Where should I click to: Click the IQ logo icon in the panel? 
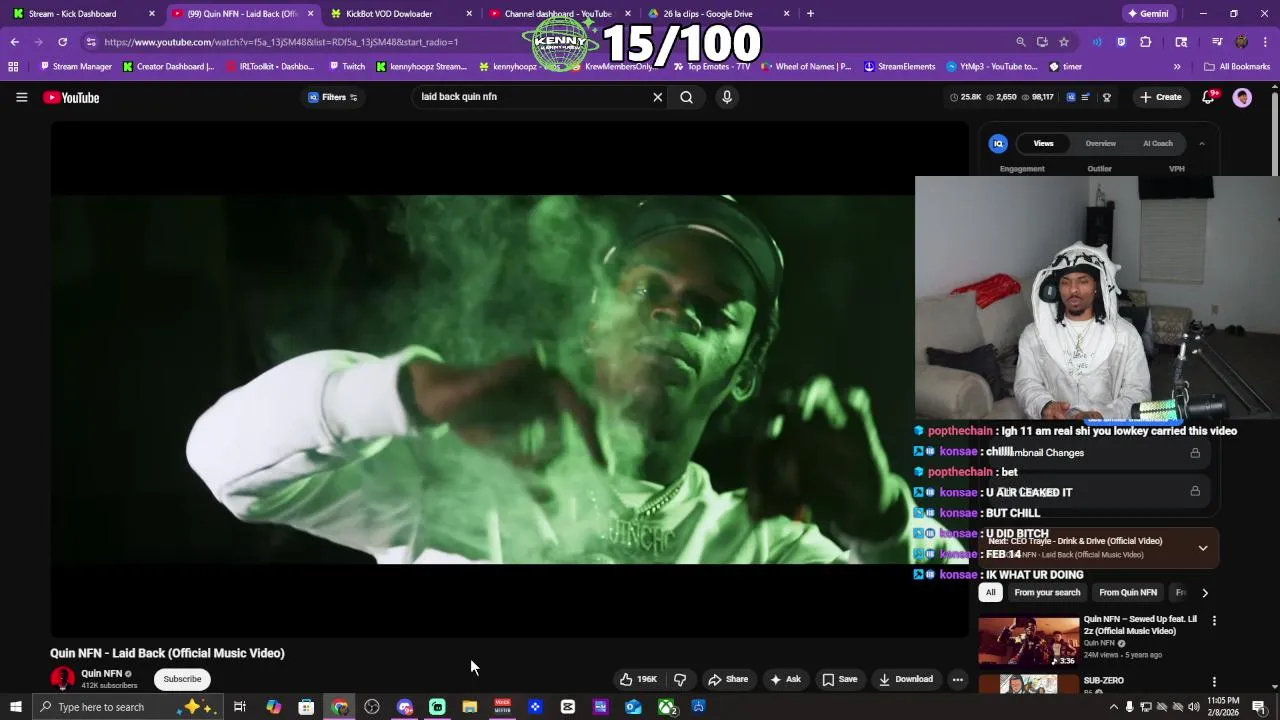[x=997, y=143]
